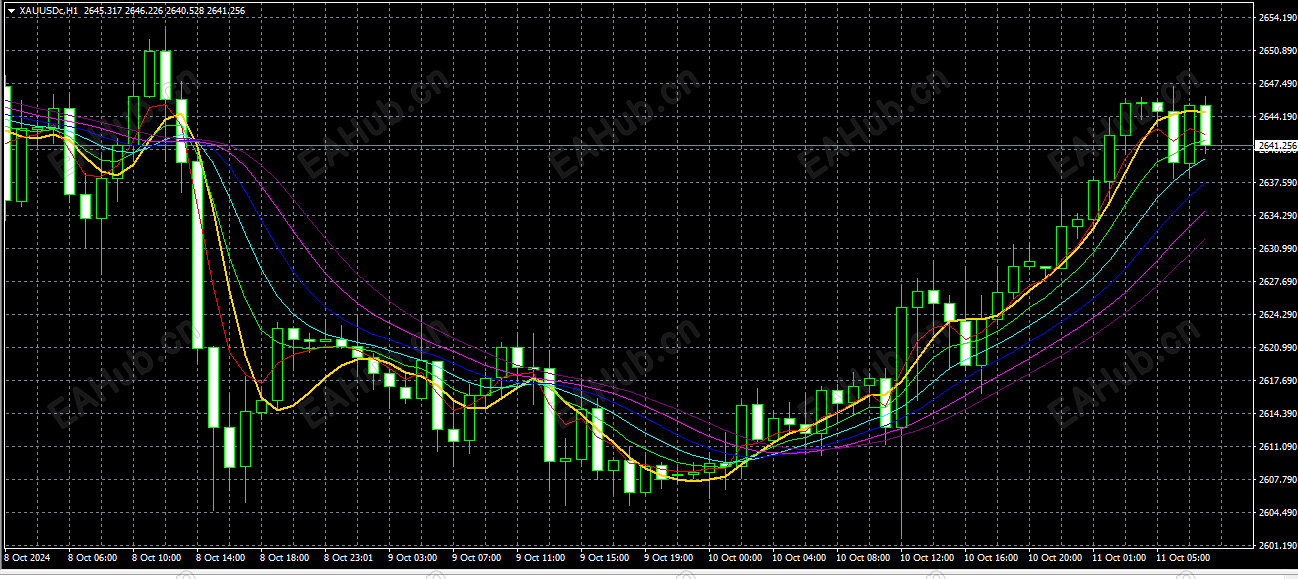This screenshot has width=1298, height=579.
Task: Click the 10 Oct 16:00 time label
Action: (x=991, y=557)
